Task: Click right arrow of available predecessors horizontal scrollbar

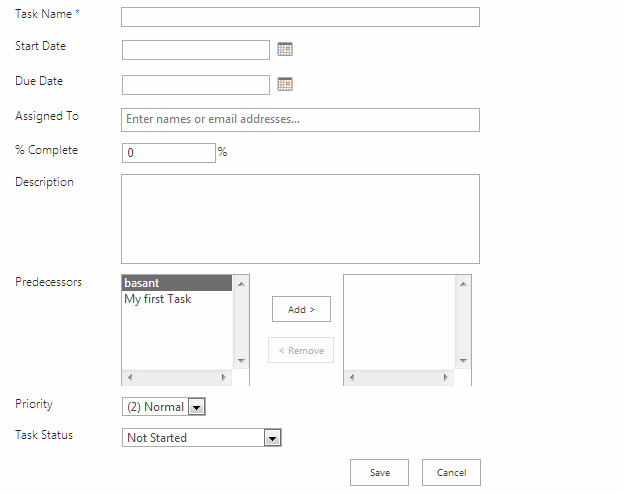Action: 224,377
